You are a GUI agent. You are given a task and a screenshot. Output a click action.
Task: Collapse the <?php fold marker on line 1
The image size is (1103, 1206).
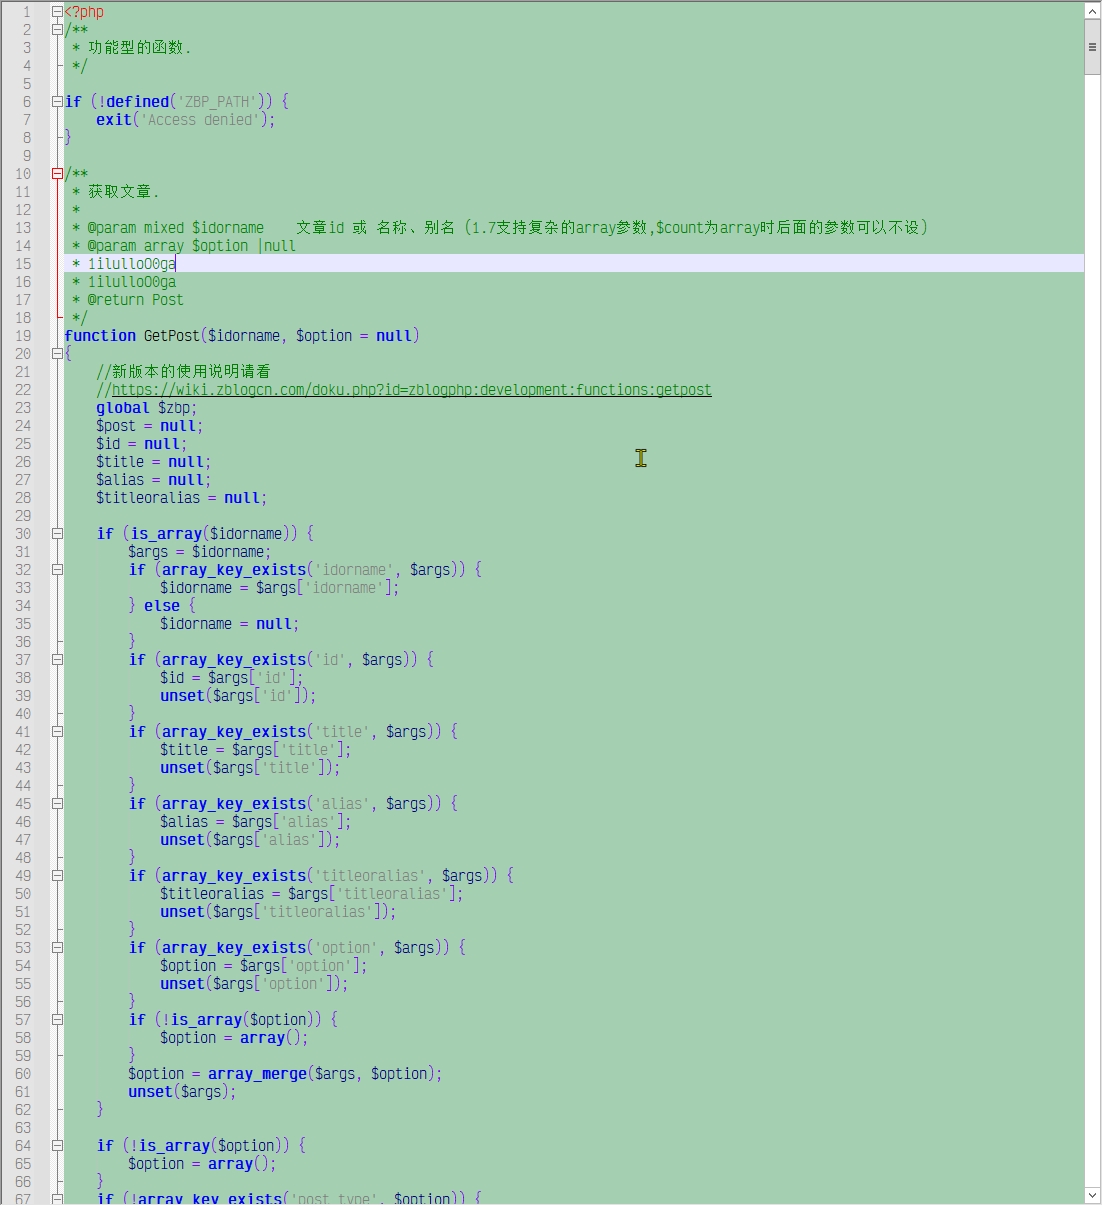tap(57, 12)
